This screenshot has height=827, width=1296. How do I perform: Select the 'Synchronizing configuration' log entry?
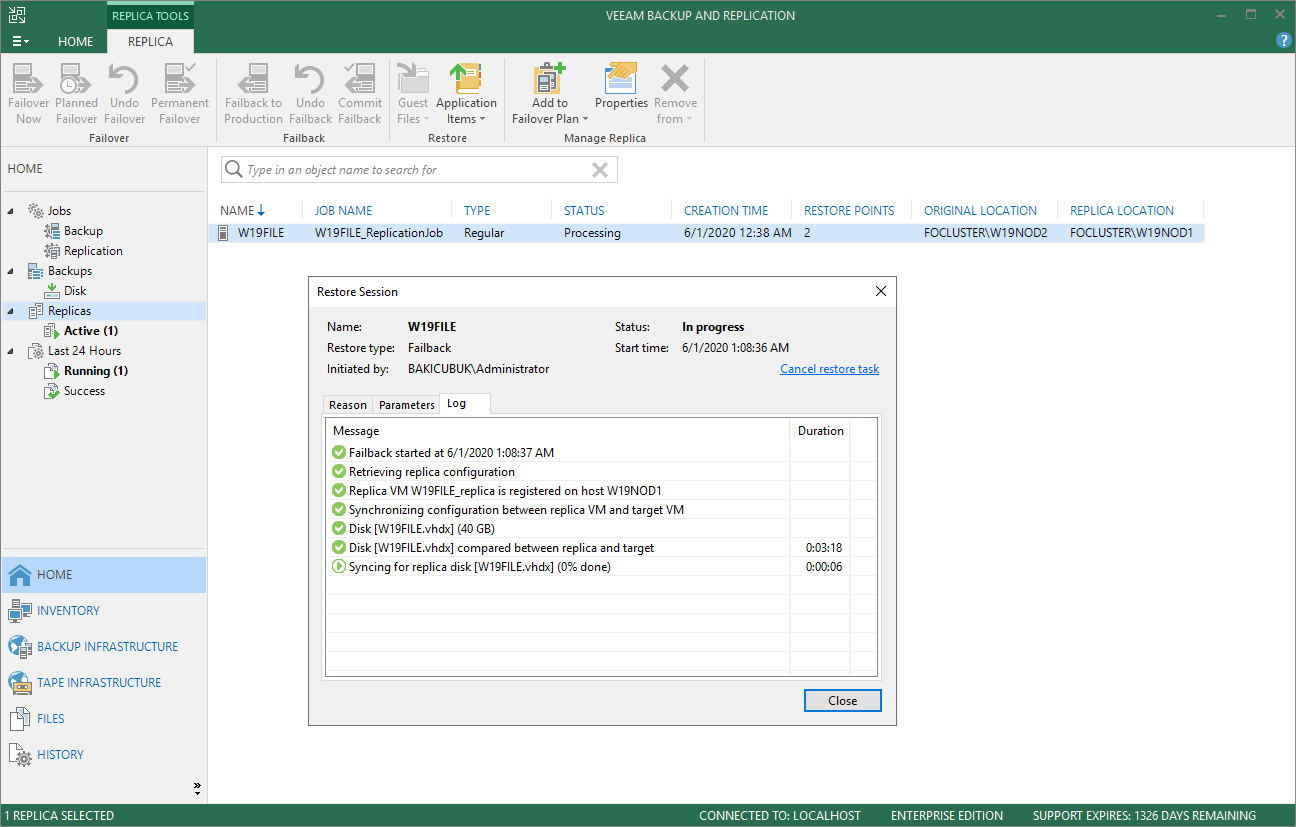(601, 510)
